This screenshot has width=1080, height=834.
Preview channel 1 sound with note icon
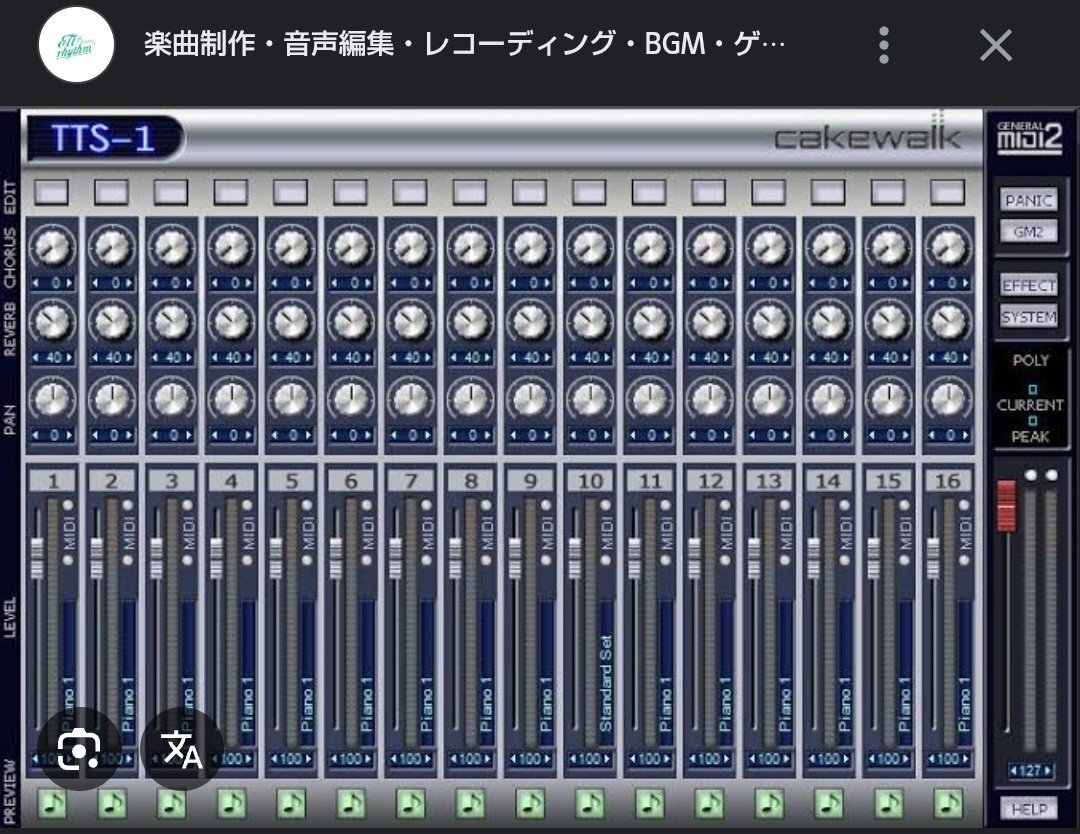(52, 803)
